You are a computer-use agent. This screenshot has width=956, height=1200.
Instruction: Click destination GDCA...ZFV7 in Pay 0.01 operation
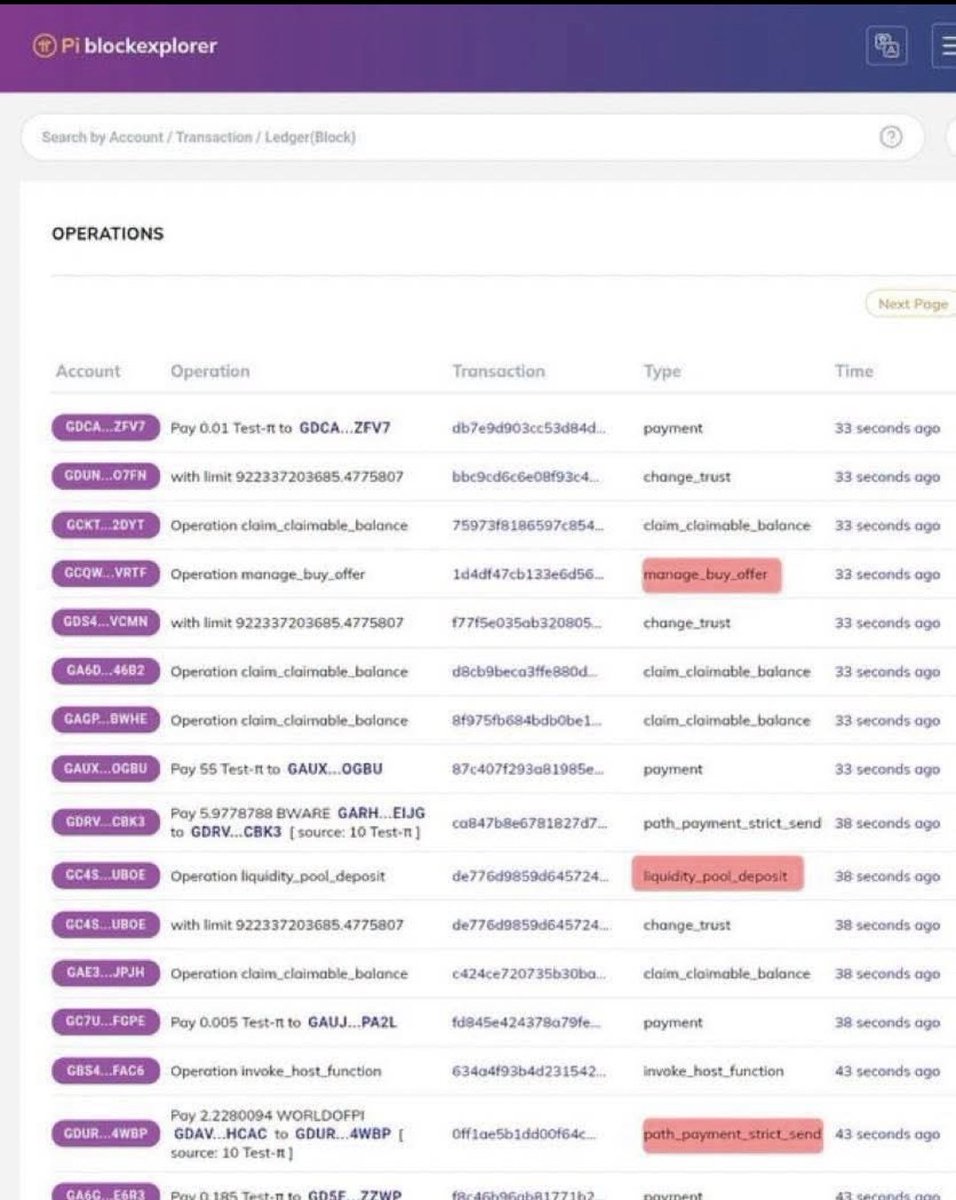(x=345, y=428)
